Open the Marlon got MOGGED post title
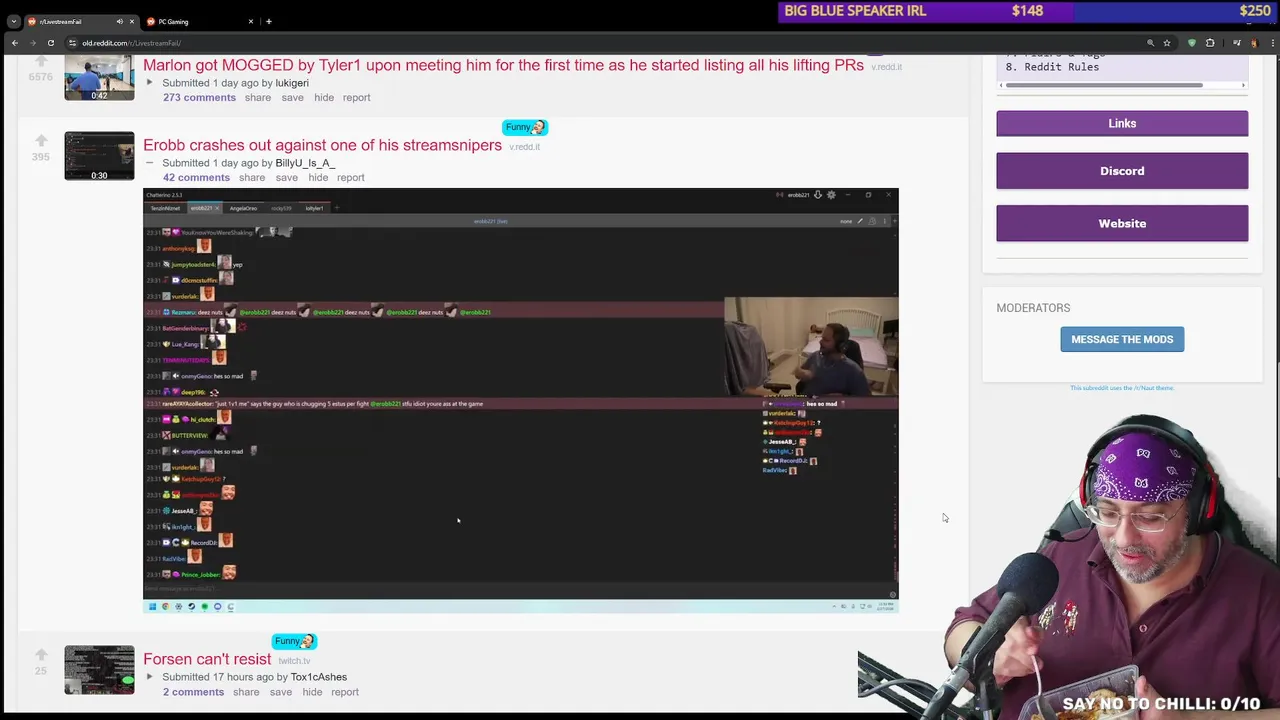Viewport: 1280px width, 720px height. click(503, 65)
